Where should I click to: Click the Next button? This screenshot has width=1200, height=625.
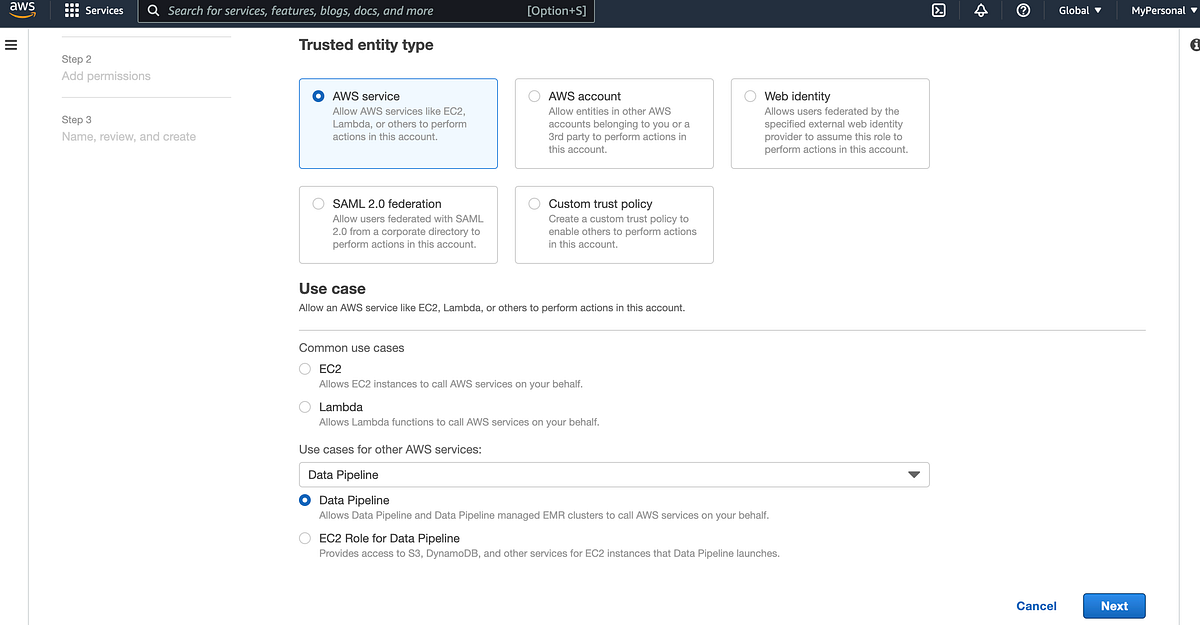pos(1114,605)
